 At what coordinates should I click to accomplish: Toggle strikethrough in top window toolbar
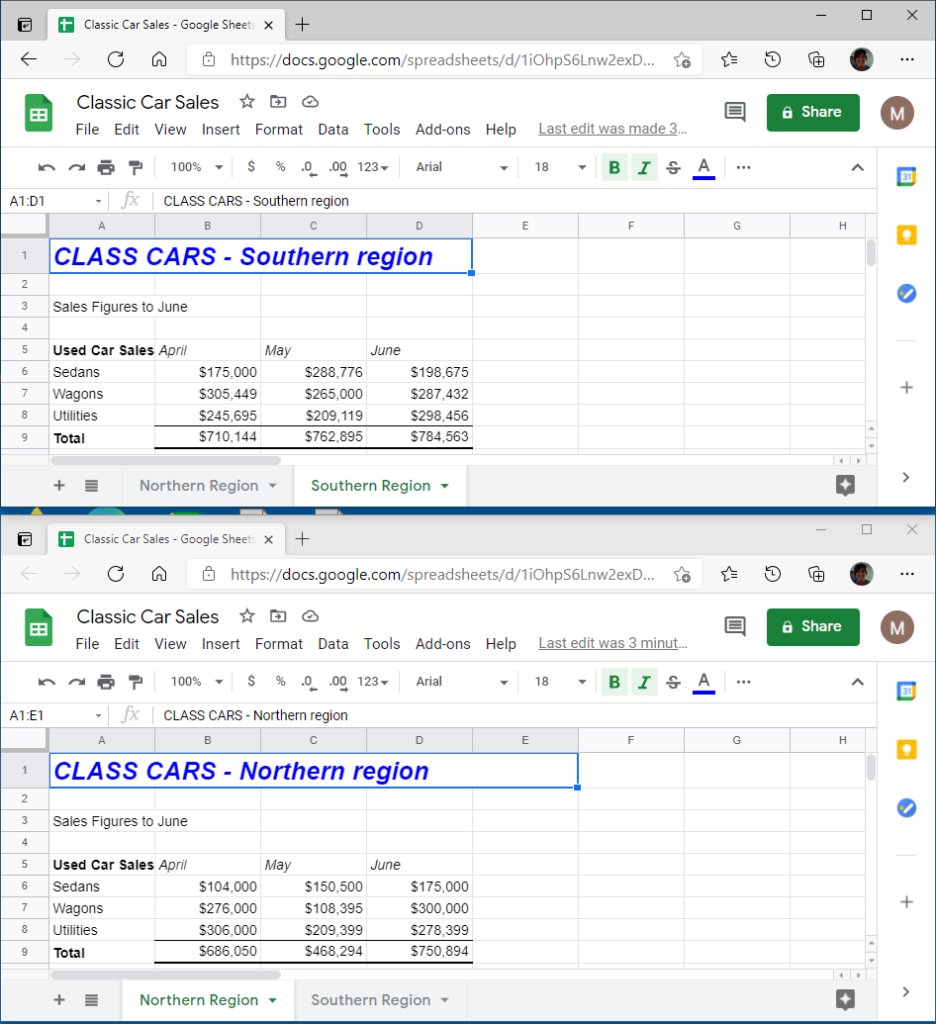673,168
